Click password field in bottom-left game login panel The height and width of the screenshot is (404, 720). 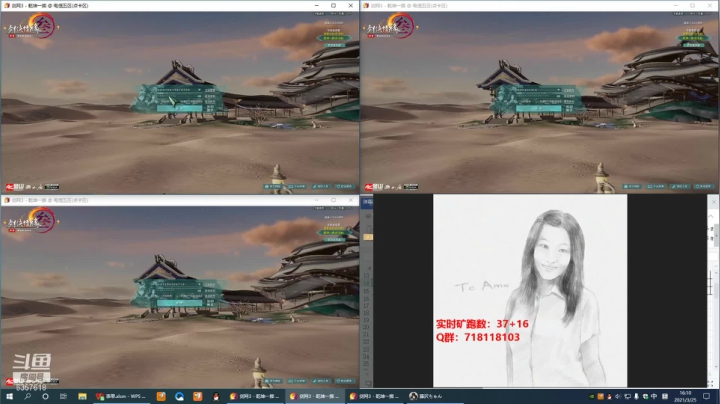(x=180, y=291)
